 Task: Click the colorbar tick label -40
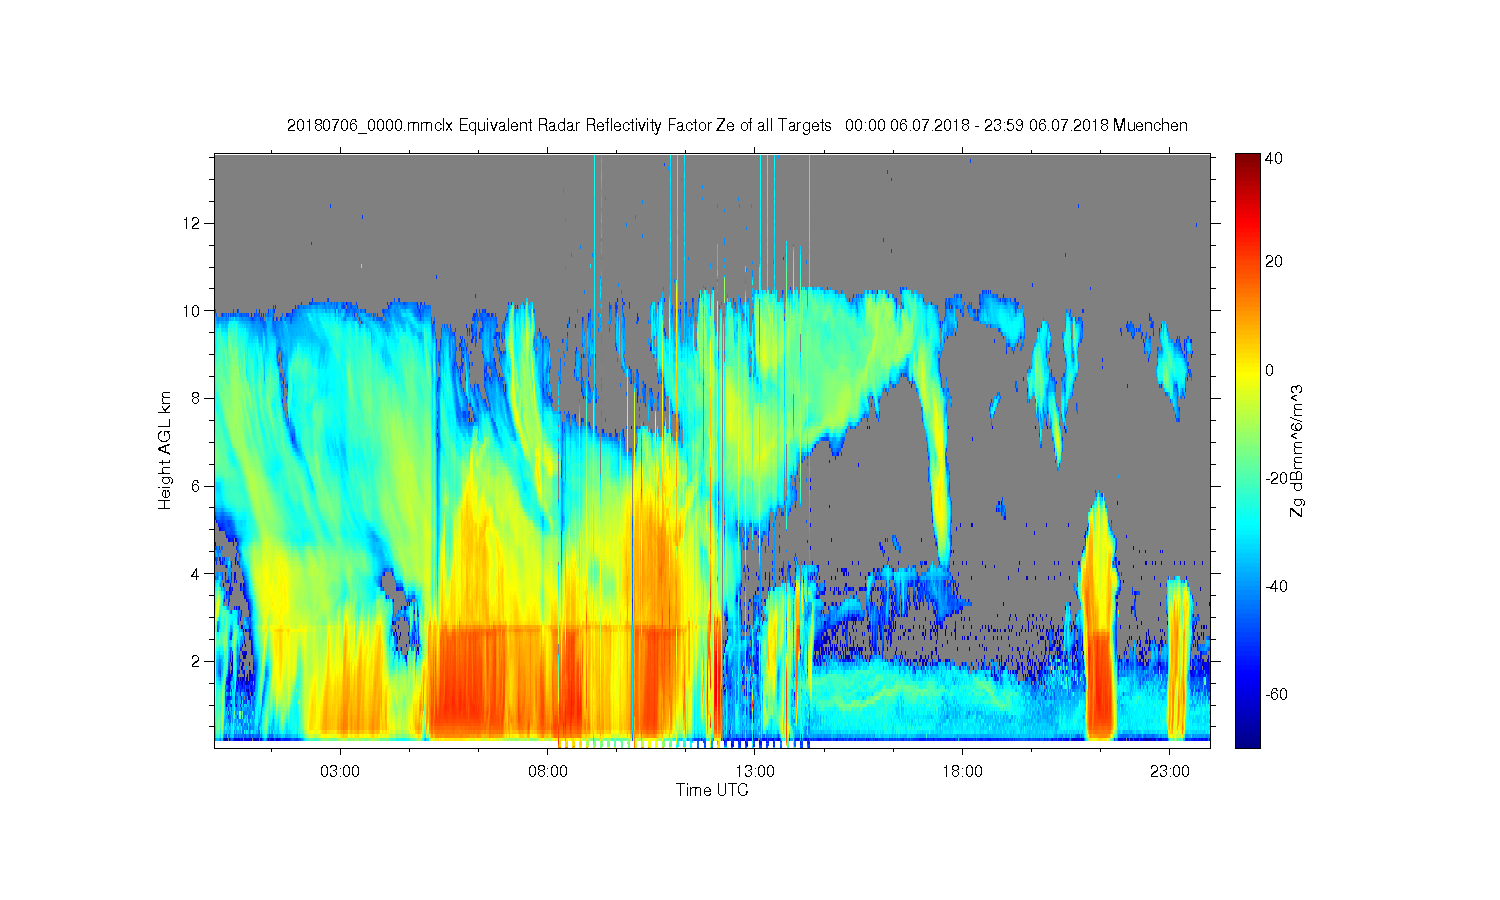(1276, 586)
